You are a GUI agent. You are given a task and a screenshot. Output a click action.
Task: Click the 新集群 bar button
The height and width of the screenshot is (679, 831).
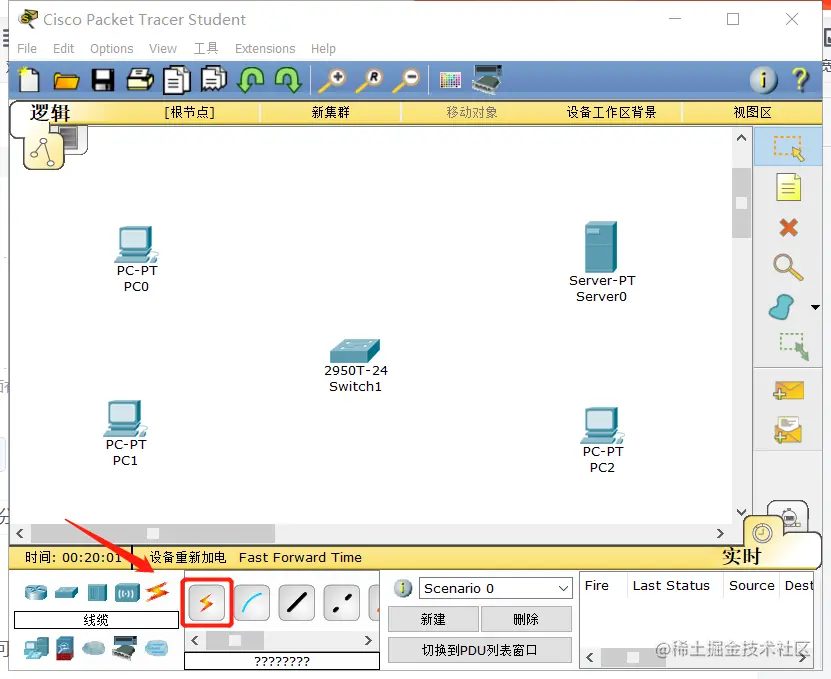pos(330,112)
